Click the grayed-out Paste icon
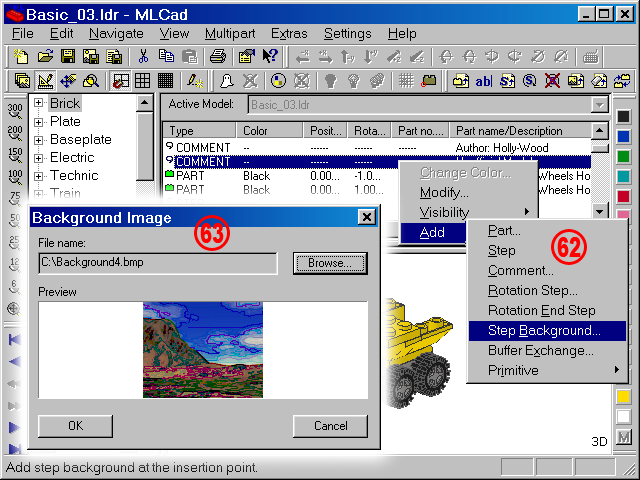This screenshot has height=480, width=640. (x=189, y=56)
